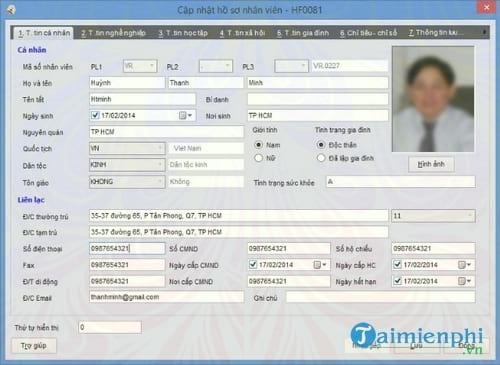Expand the Dân tộc KINH dropdown

point(127,165)
